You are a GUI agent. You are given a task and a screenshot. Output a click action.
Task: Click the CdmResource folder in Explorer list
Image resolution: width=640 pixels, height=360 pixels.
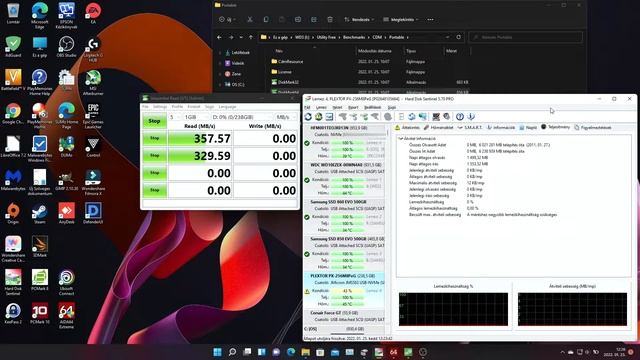(x=287, y=62)
